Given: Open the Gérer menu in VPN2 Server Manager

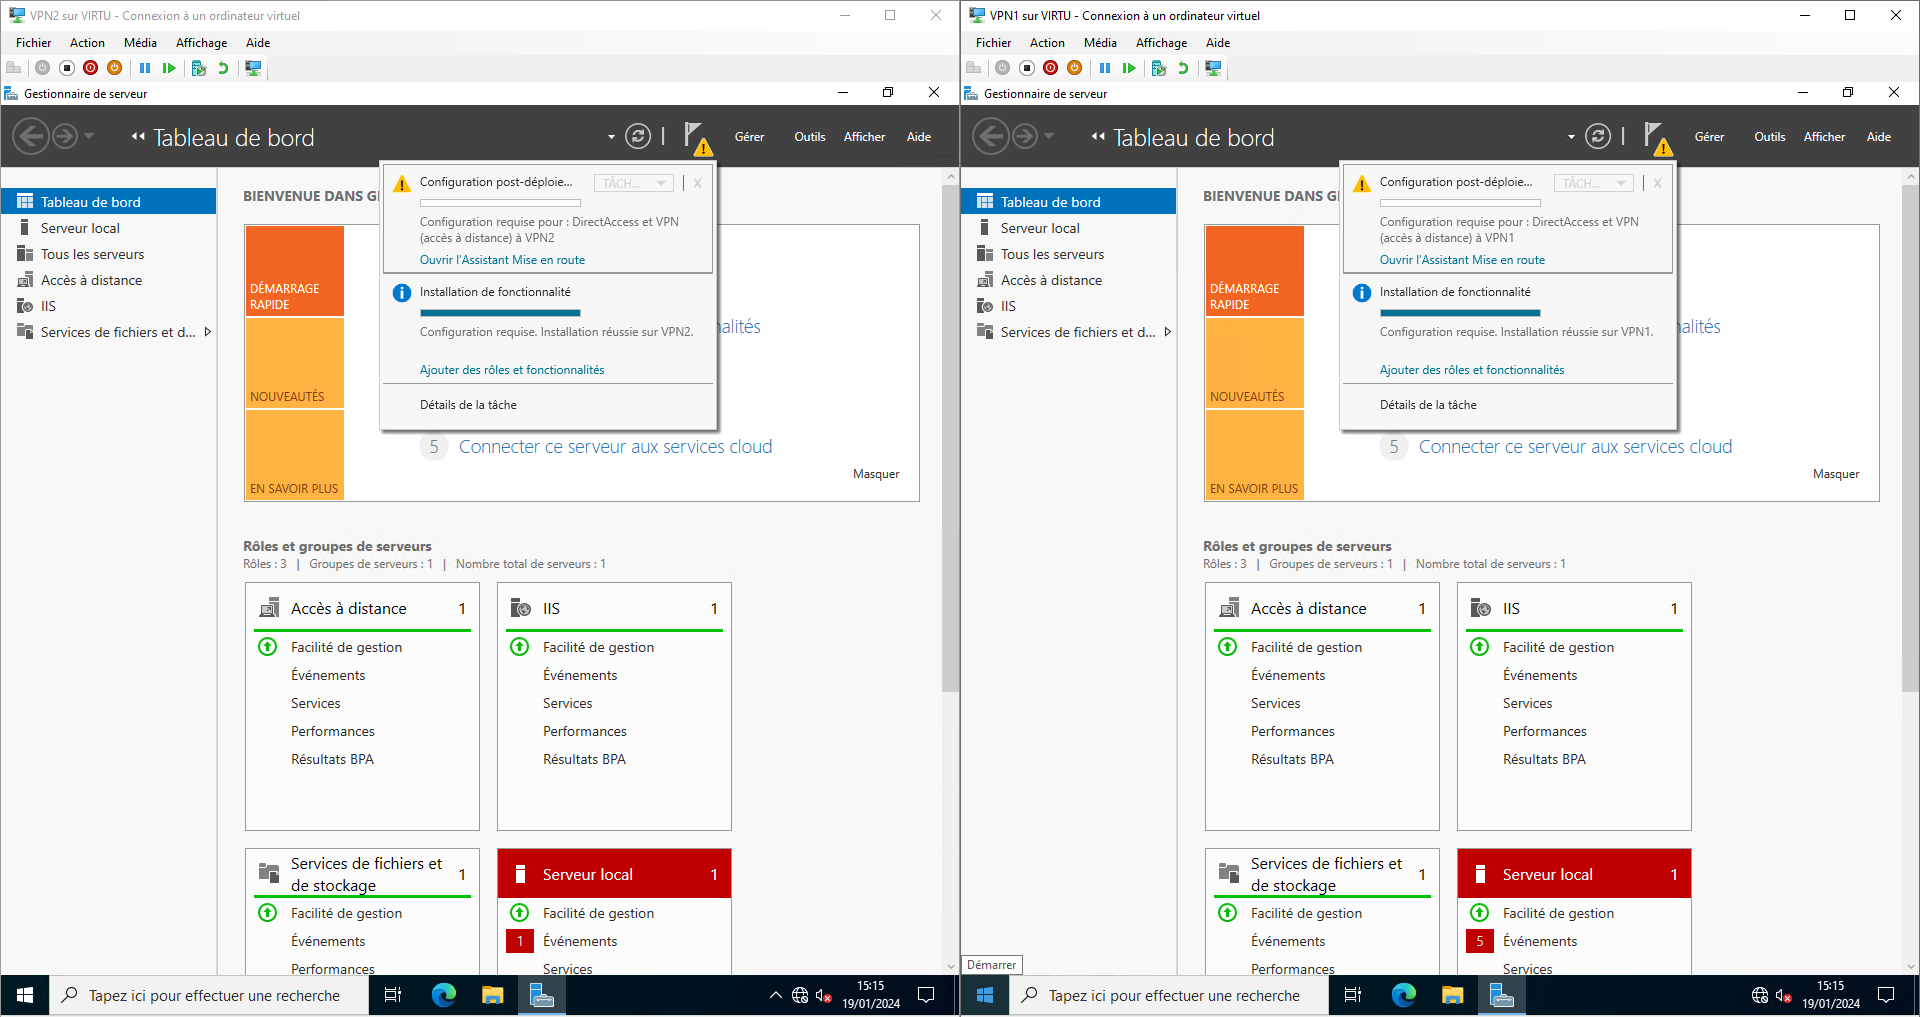Looking at the screenshot, I should (x=749, y=137).
